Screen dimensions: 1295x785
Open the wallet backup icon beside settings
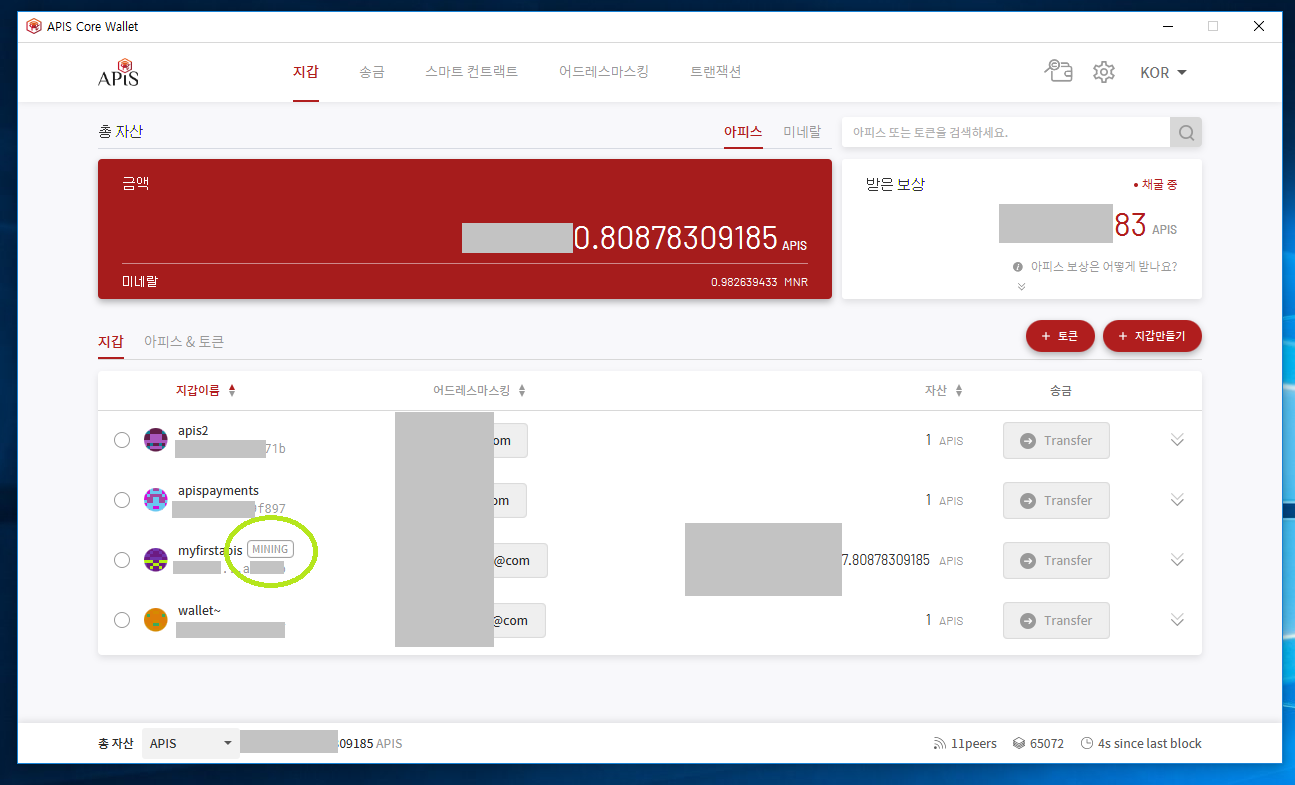tap(1058, 71)
